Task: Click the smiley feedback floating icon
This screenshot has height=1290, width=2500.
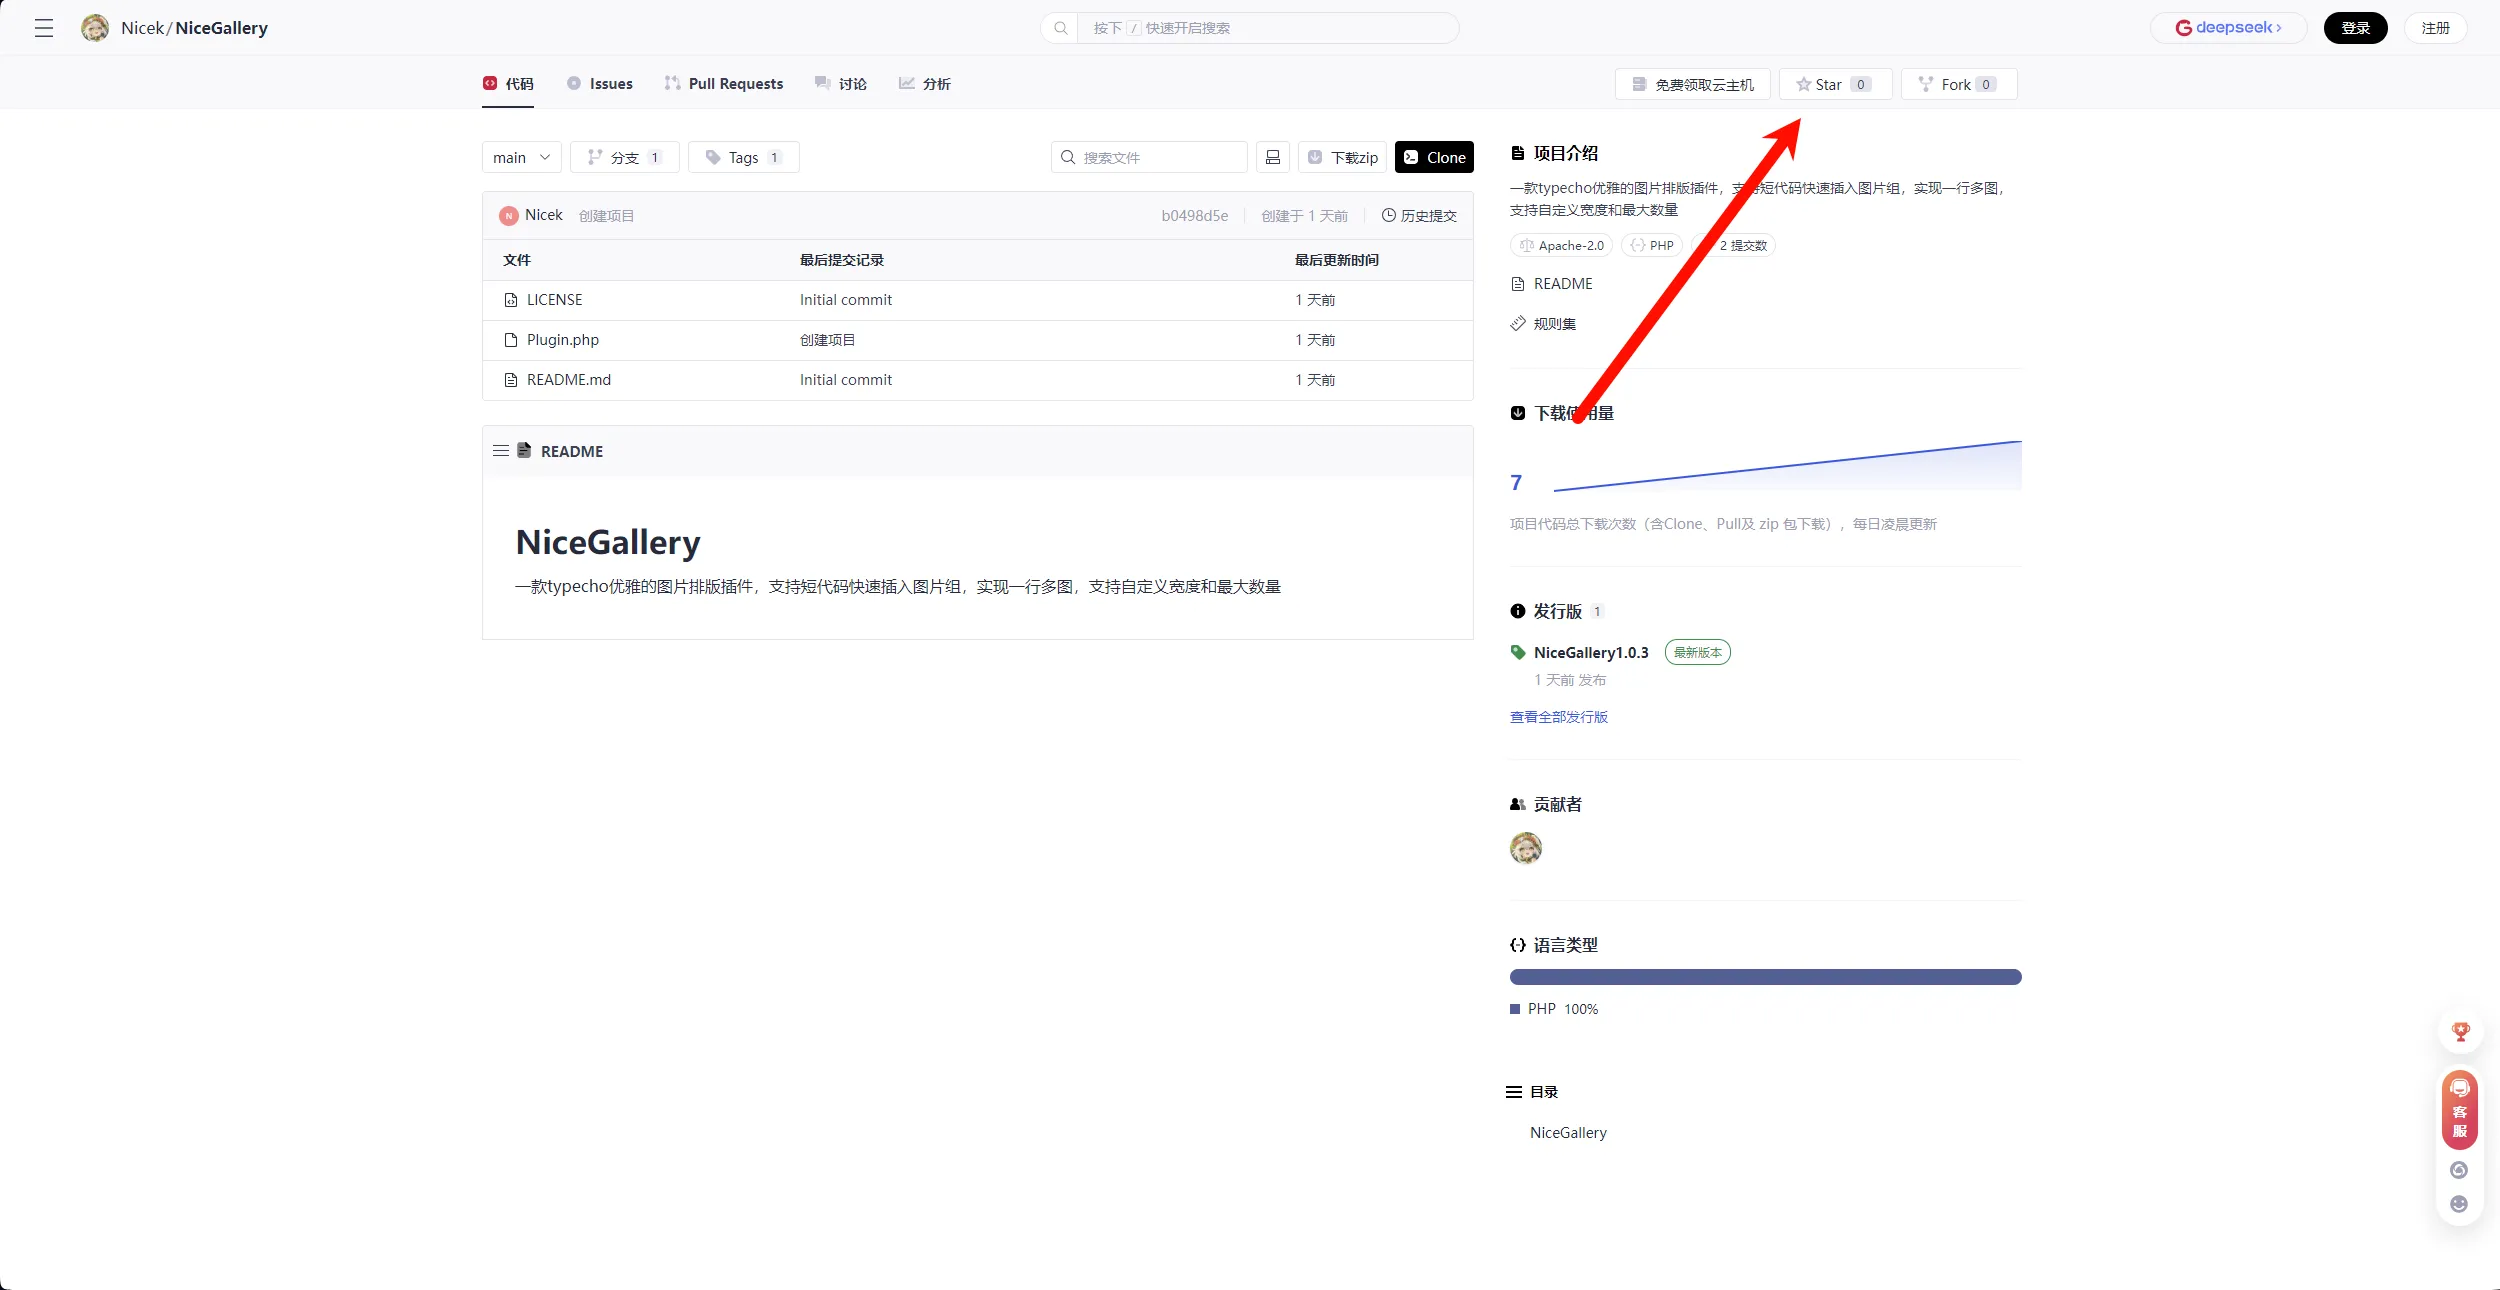Action: (2459, 1204)
